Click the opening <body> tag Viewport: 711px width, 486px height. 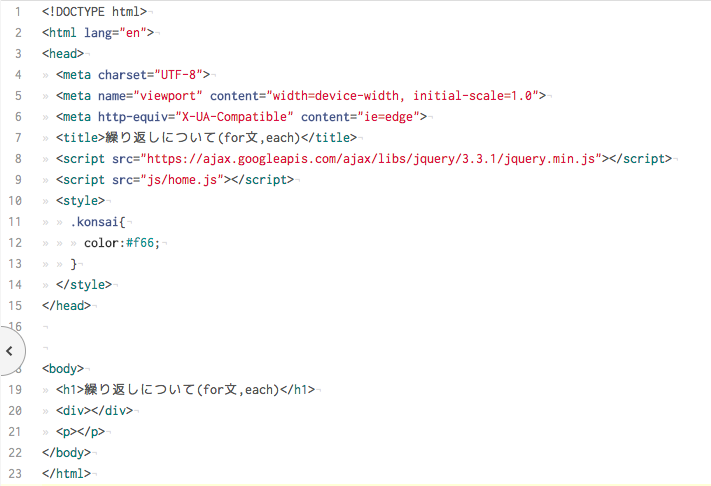pyautogui.click(x=63, y=369)
